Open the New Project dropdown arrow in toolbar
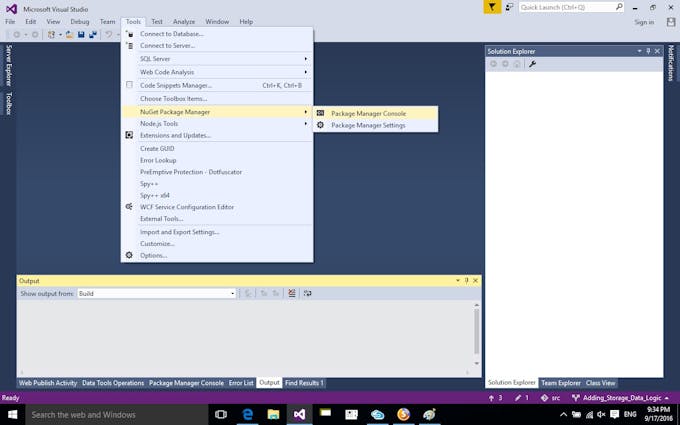The width and height of the screenshot is (680, 425). pyautogui.click(x=60, y=35)
